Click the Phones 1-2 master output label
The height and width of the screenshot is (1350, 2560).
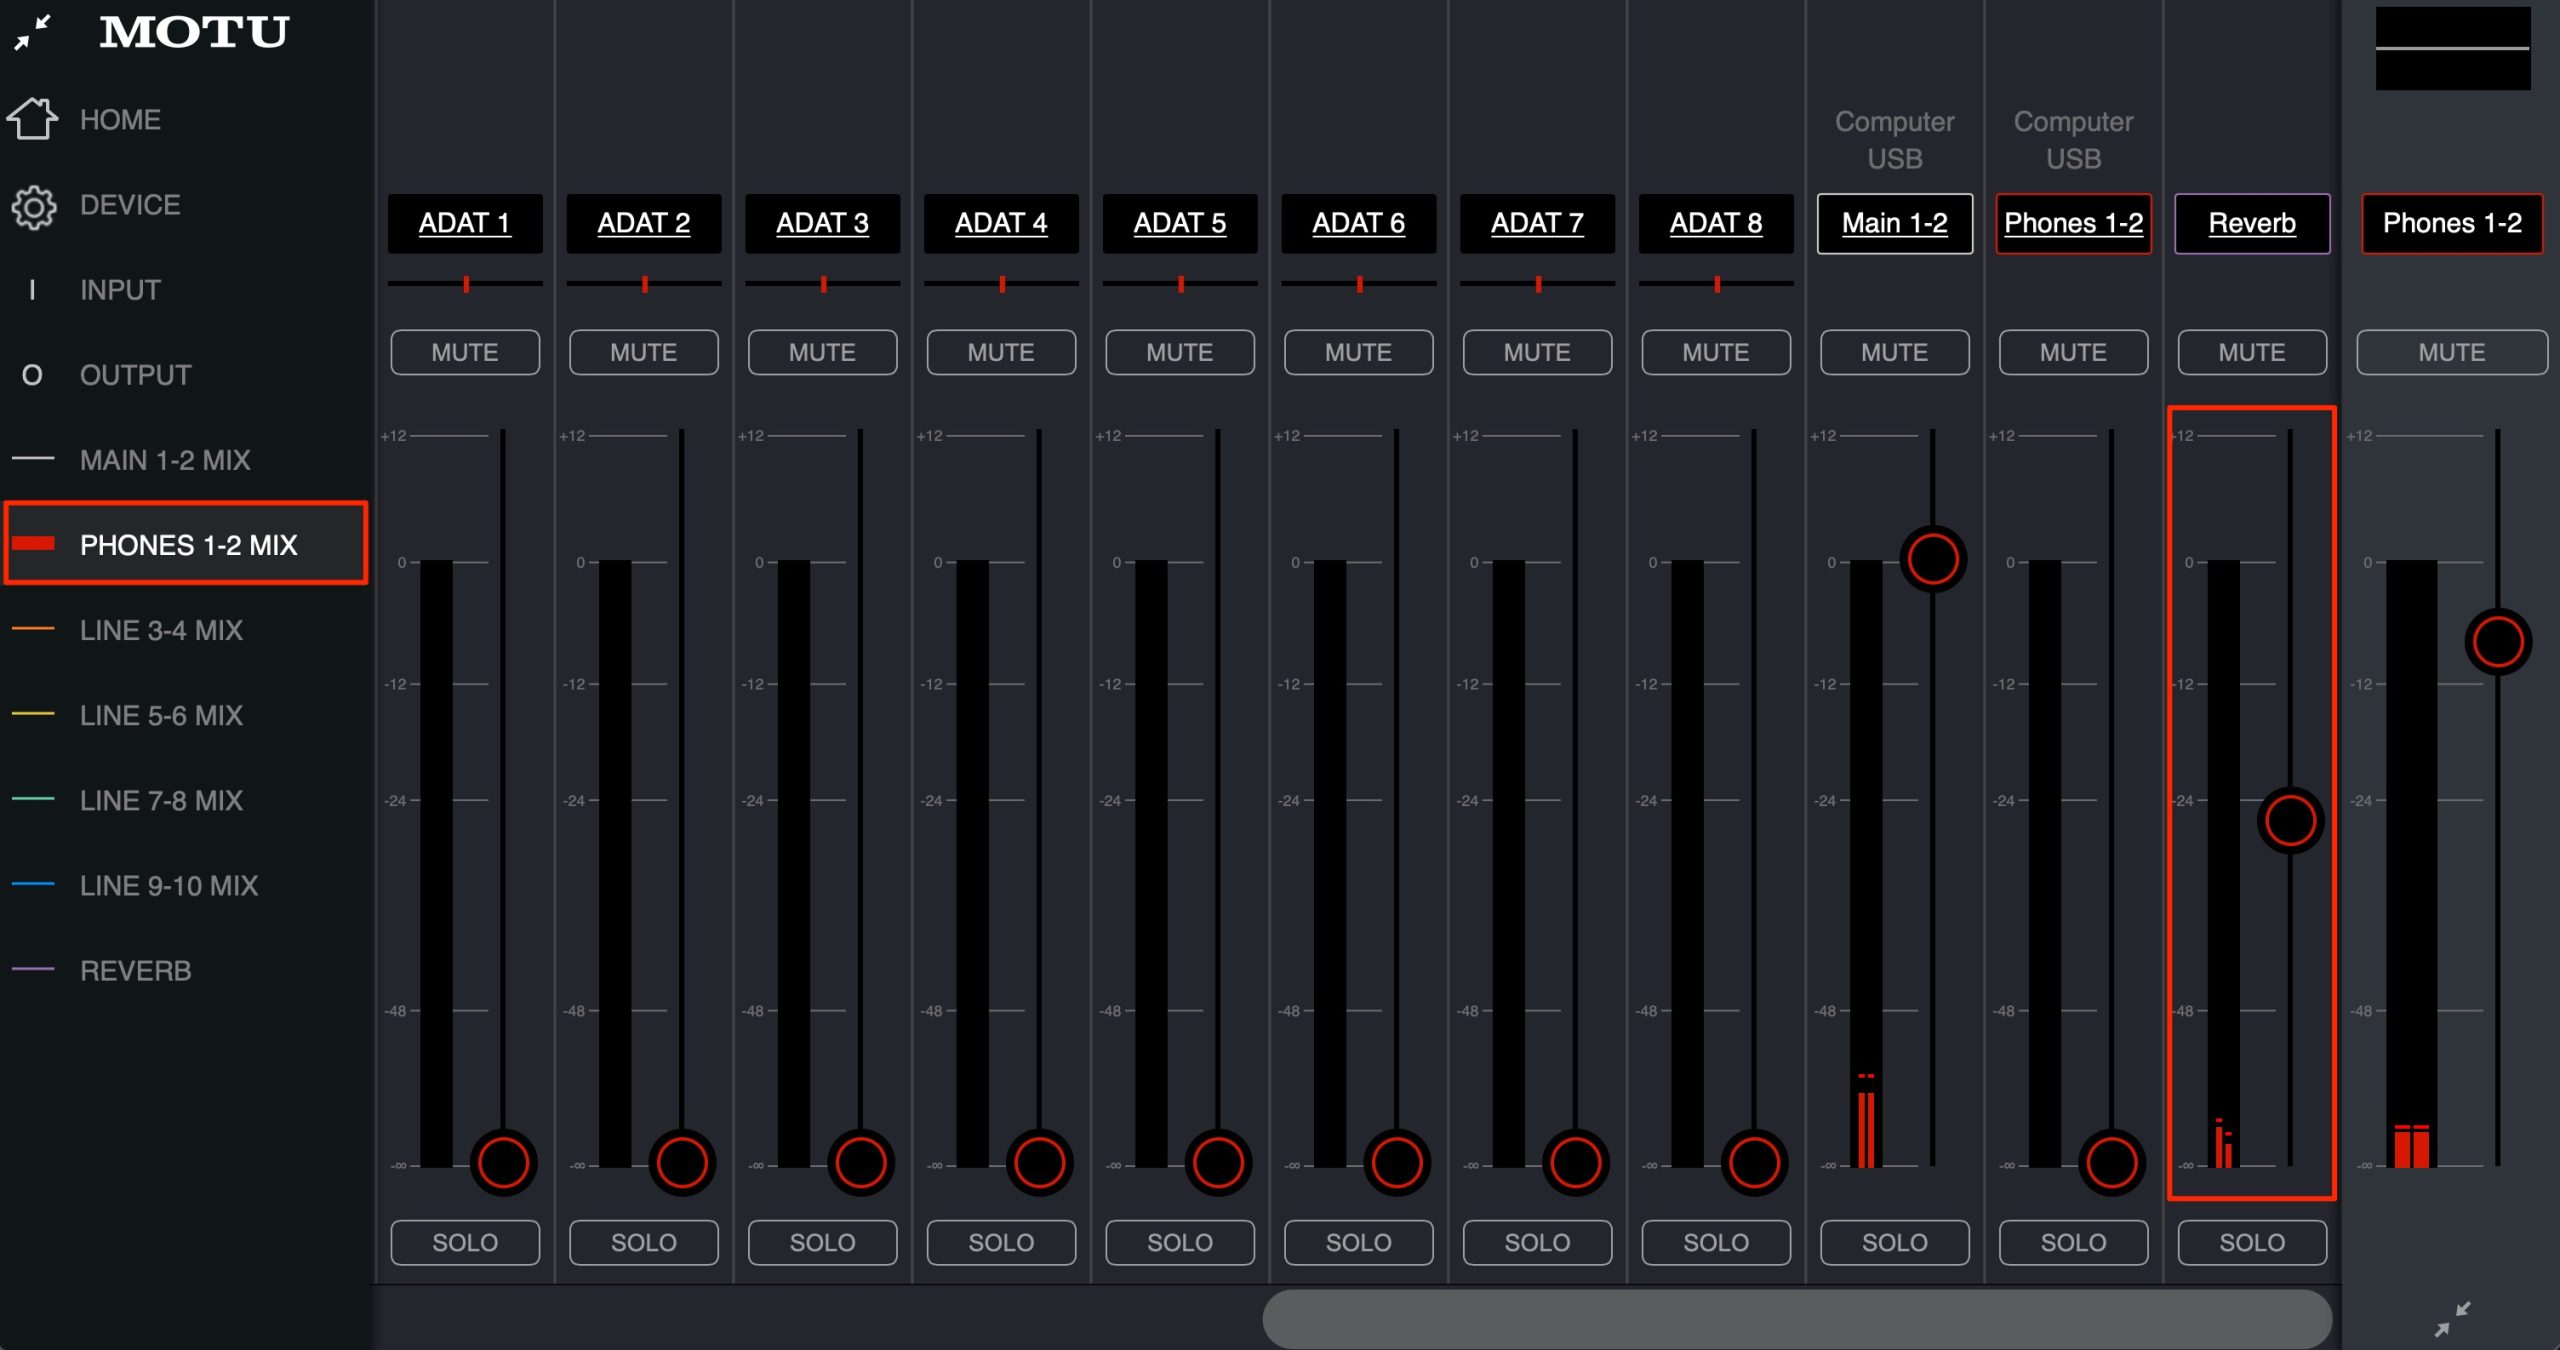(2452, 223)
